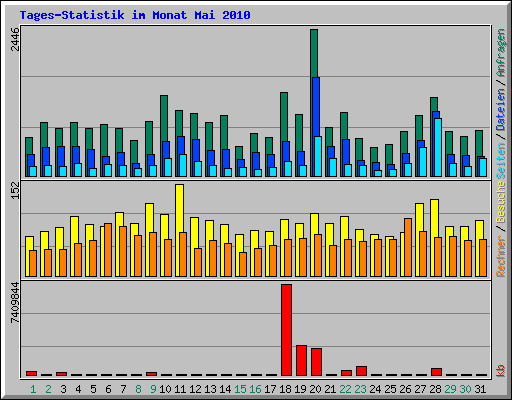The width and height of the screenshot is (512, 400).
Task: Select day label '17' on the x-axis
Action: click(x=270, y=389)
